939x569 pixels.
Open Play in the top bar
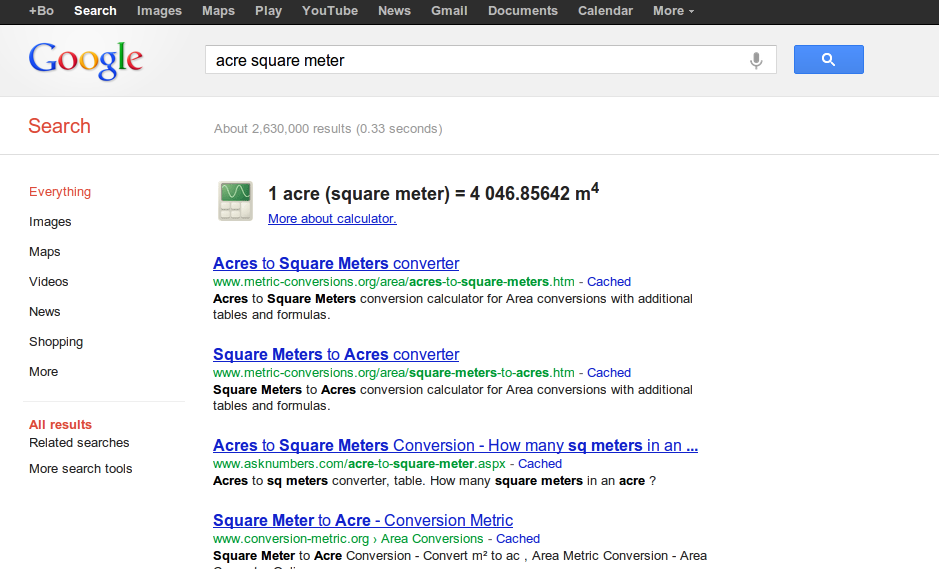click(x=268, y=11)
